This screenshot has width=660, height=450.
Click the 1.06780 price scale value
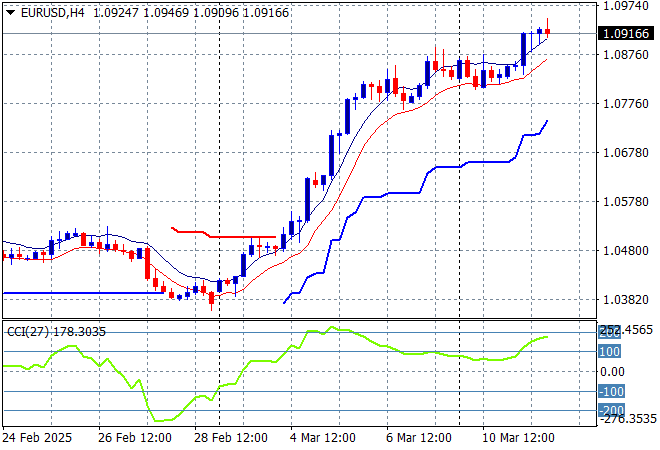[628, 153]
